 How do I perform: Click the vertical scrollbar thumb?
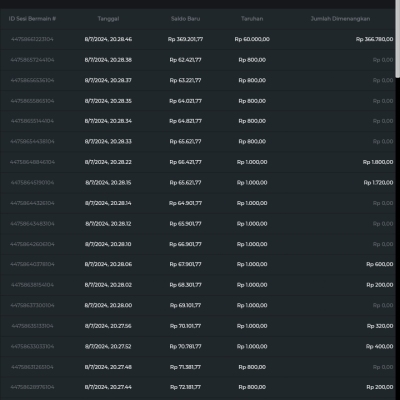click(398, 39)
